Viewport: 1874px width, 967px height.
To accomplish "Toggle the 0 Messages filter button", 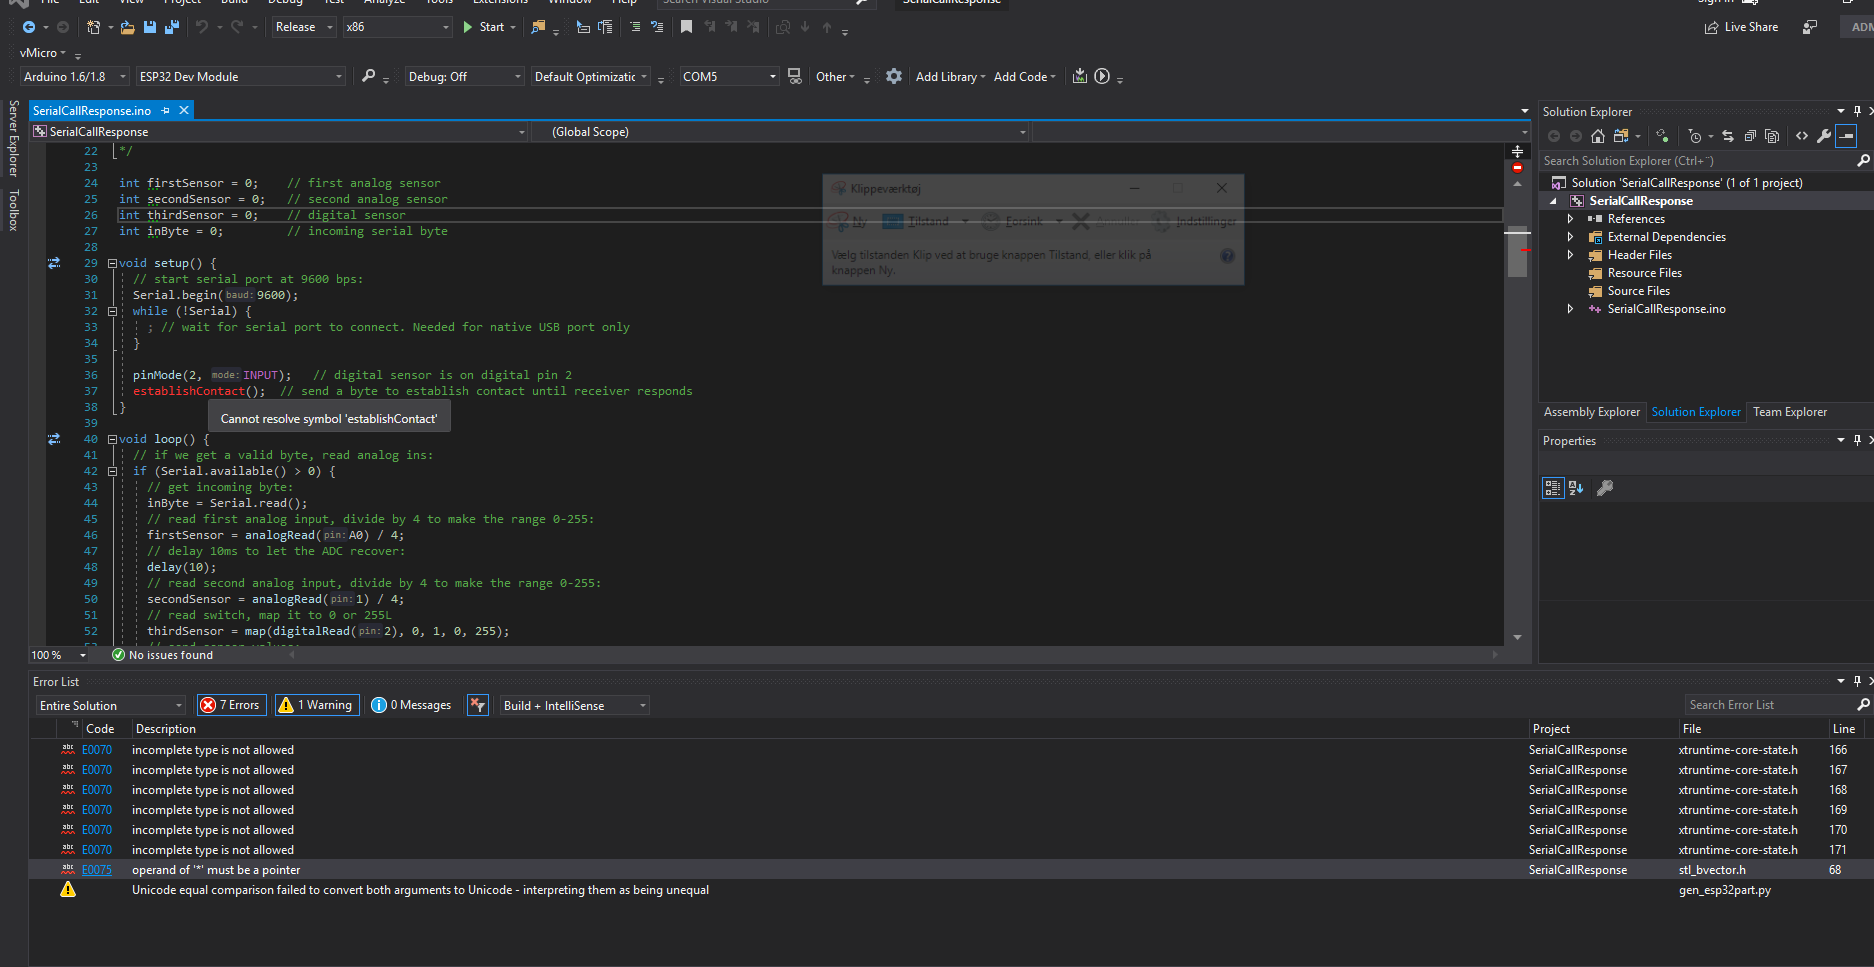I will (x=411, y=705).
